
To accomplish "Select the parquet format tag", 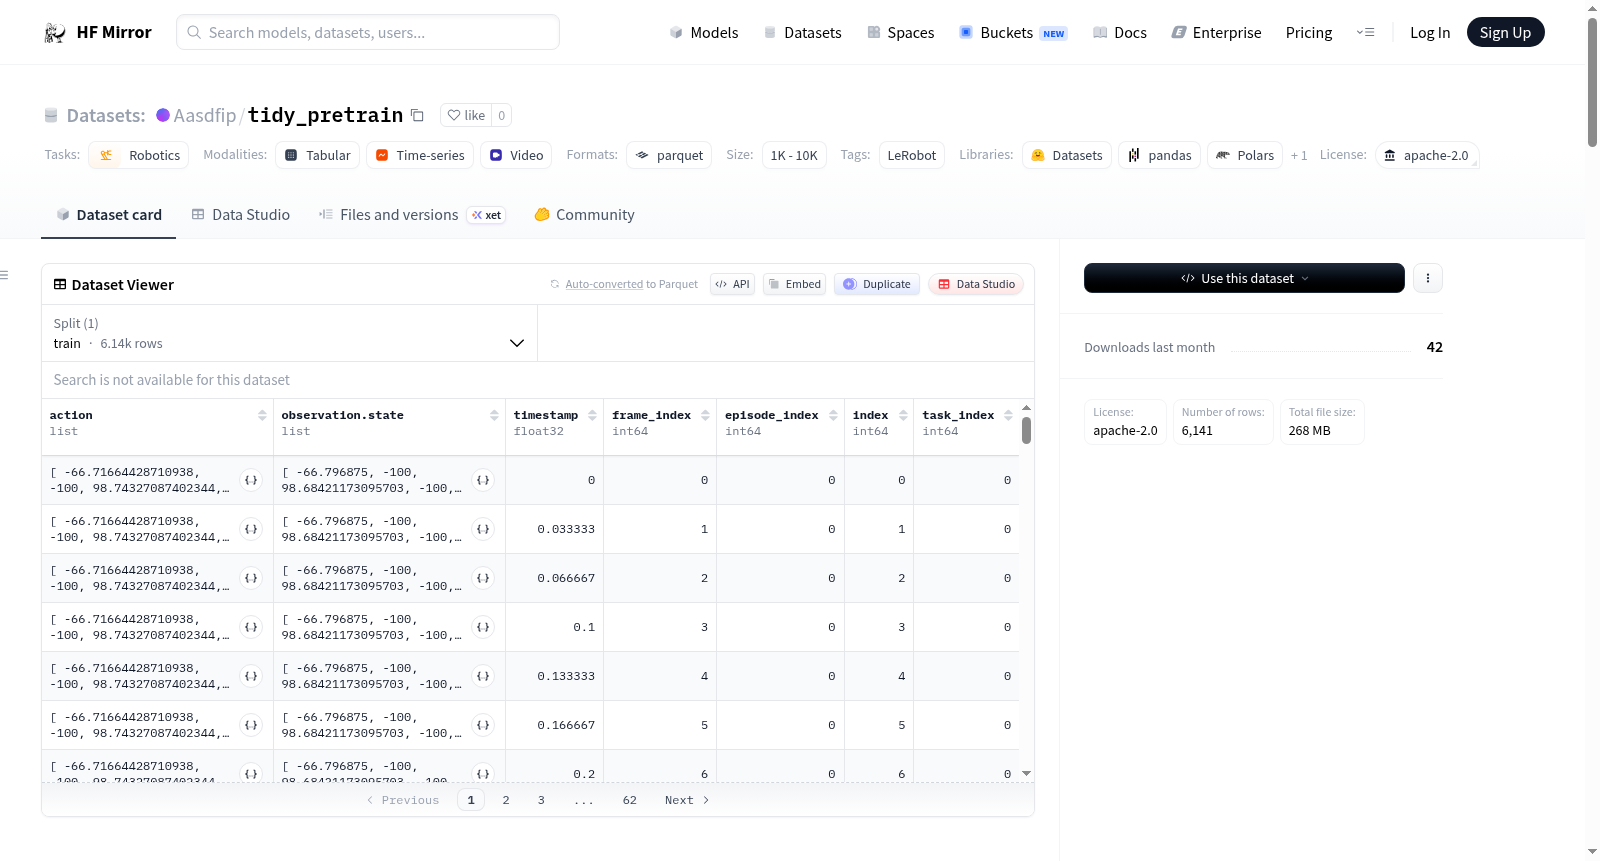I will [669, 155].
